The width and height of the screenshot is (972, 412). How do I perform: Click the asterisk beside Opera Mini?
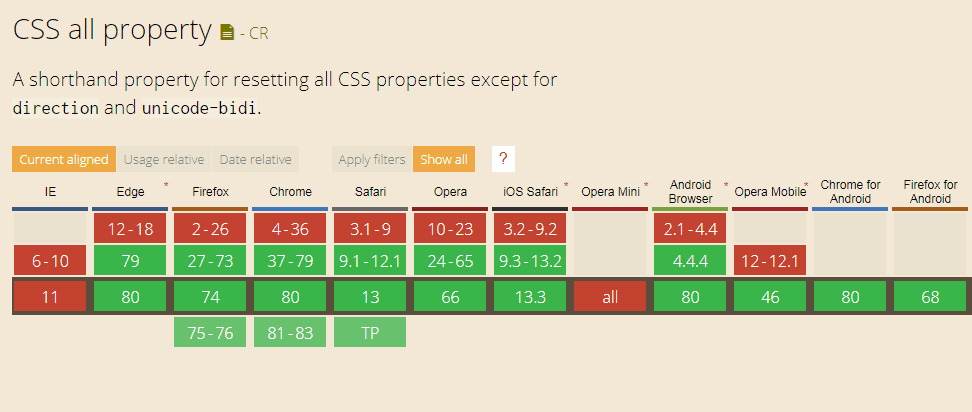pos(646,186)
